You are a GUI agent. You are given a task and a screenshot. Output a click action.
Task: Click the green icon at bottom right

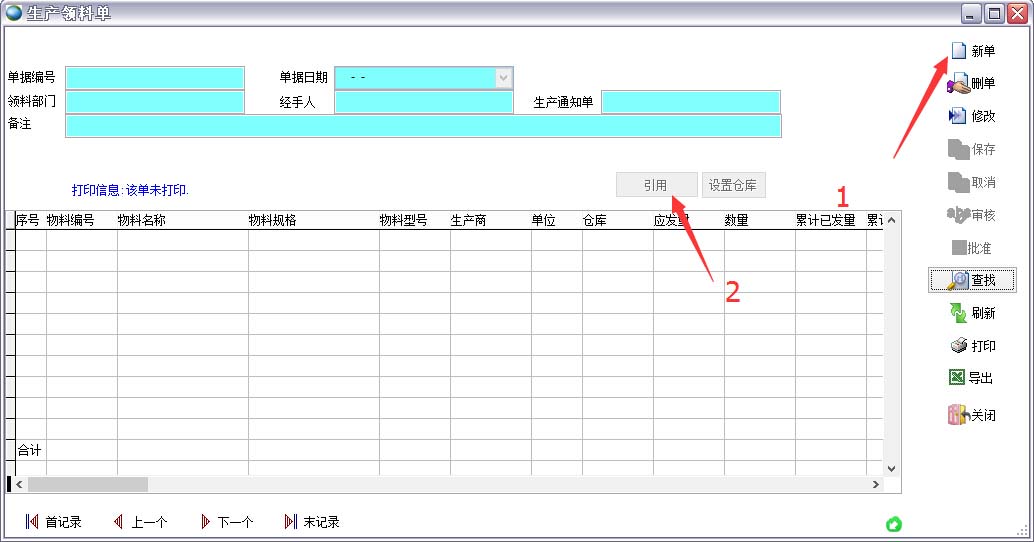coord(894,524)
